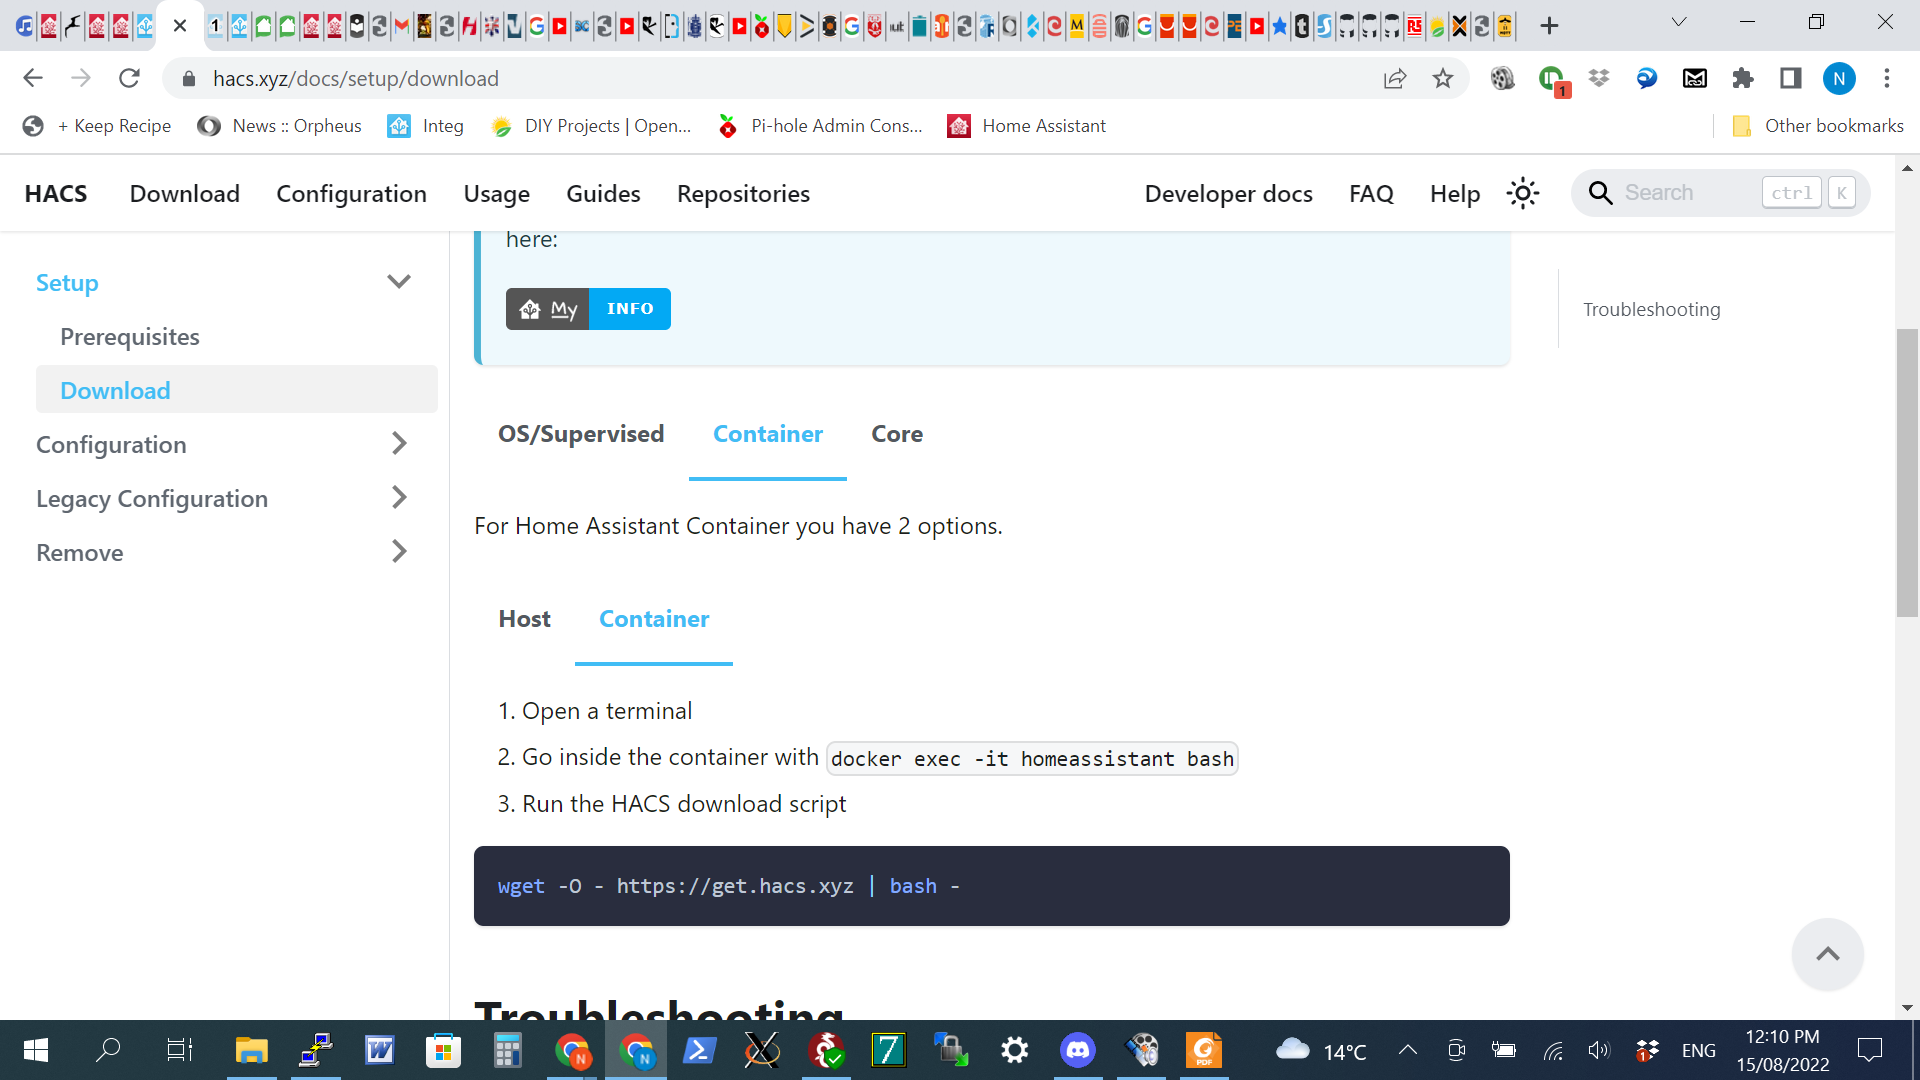Open Discord from the taskbar

click(1078, 1050)
